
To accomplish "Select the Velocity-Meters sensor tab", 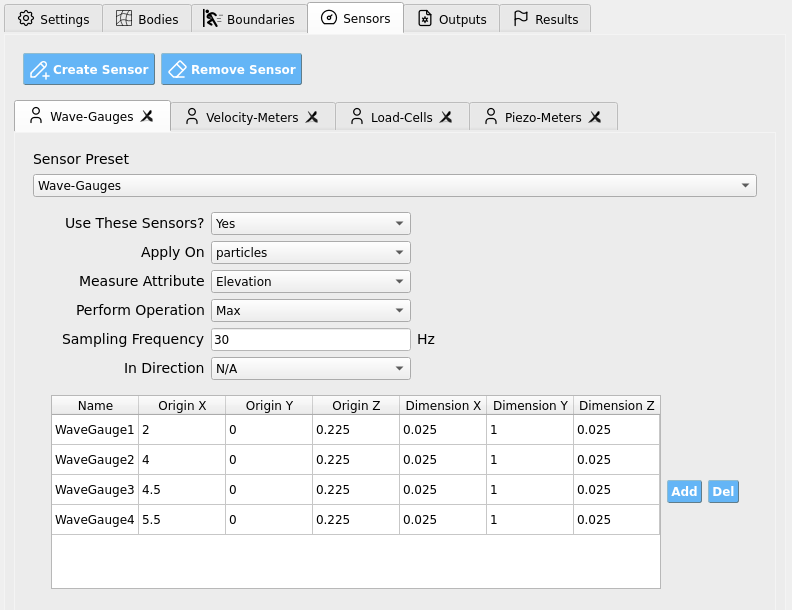I will point(253,117).
